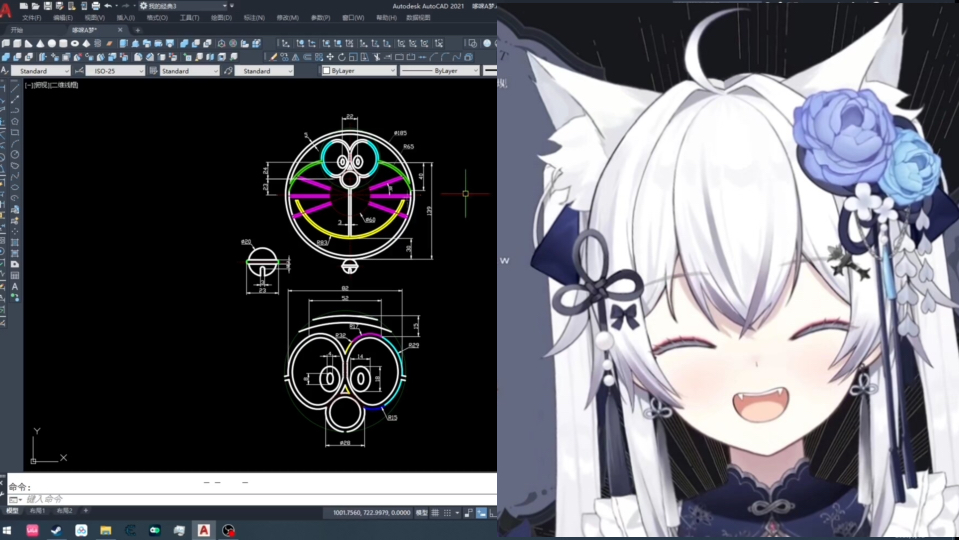Toggle snap mode dotted grid icon
This screenshot has height=540, width=959.
click(x=447, y=512)
